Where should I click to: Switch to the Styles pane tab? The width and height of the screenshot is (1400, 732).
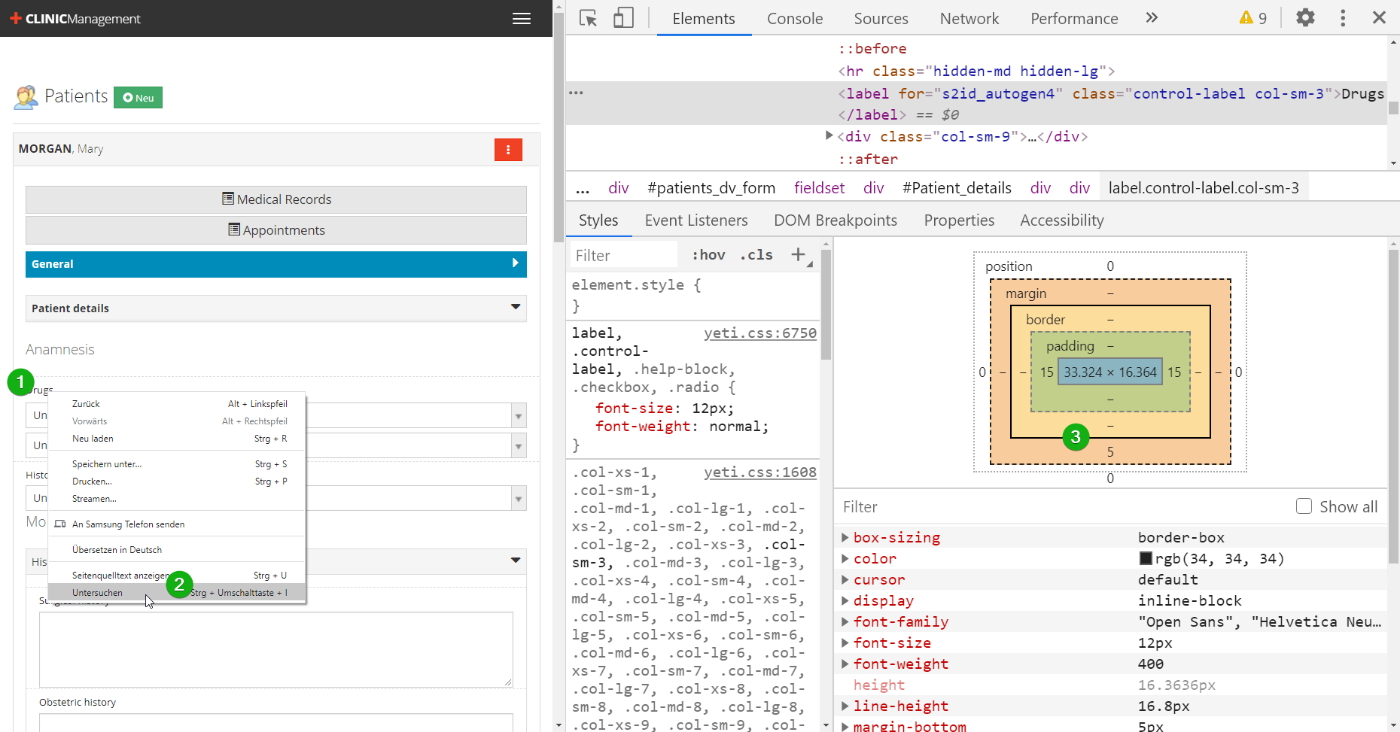(x=598, y=220)
